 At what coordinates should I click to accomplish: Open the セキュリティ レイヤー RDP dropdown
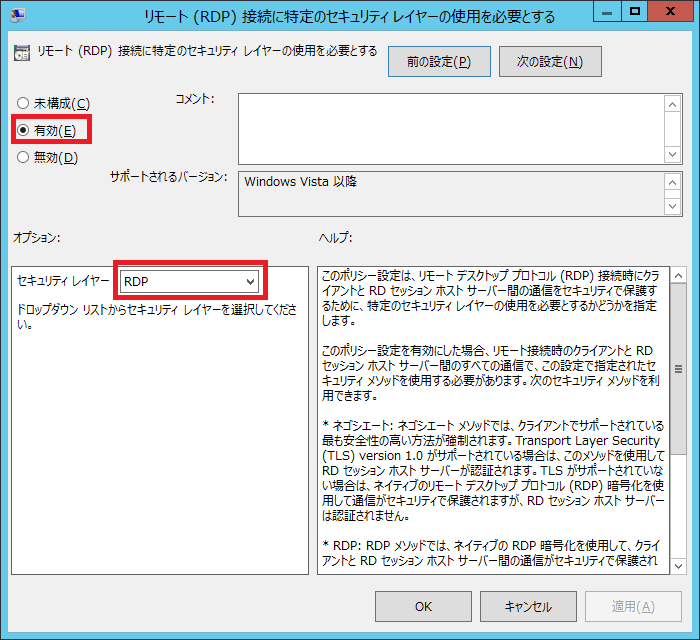coord(189,282)
